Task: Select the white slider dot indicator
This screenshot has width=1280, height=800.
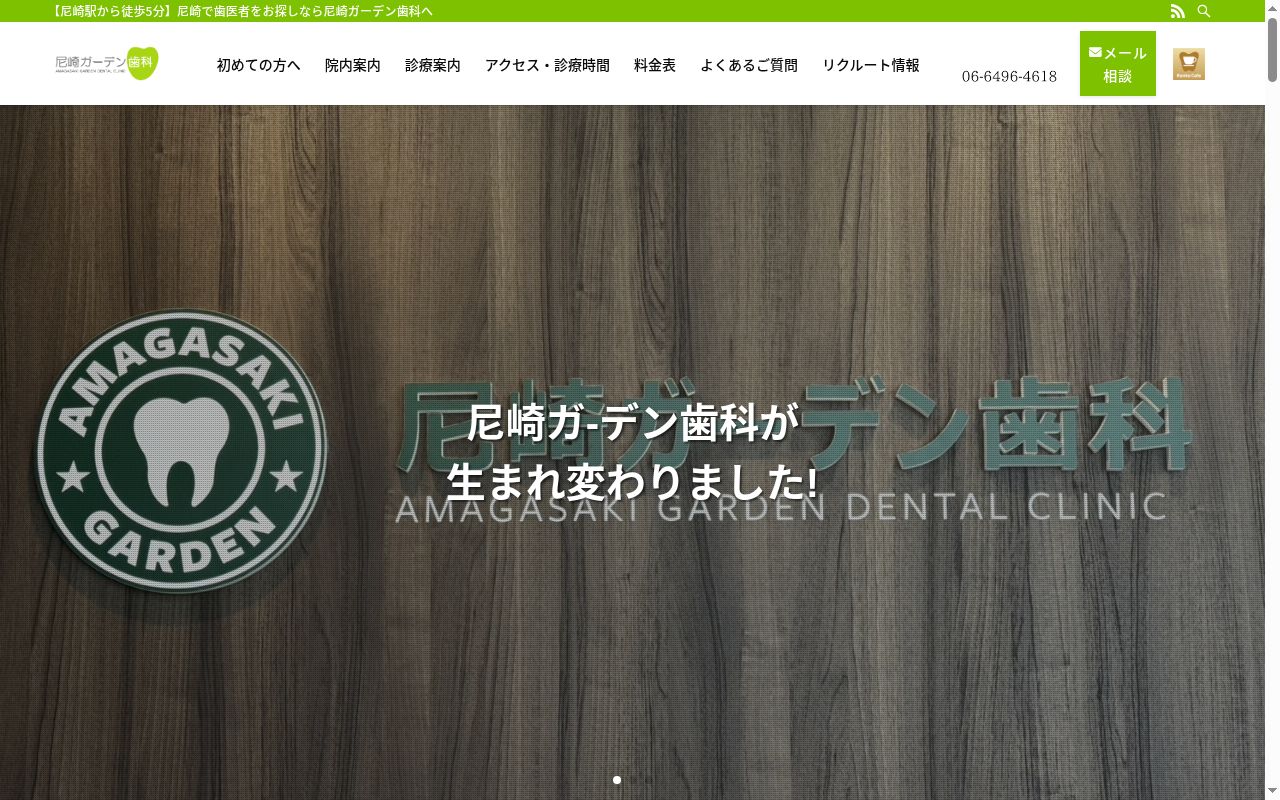Action: click(x=617, y=780)
